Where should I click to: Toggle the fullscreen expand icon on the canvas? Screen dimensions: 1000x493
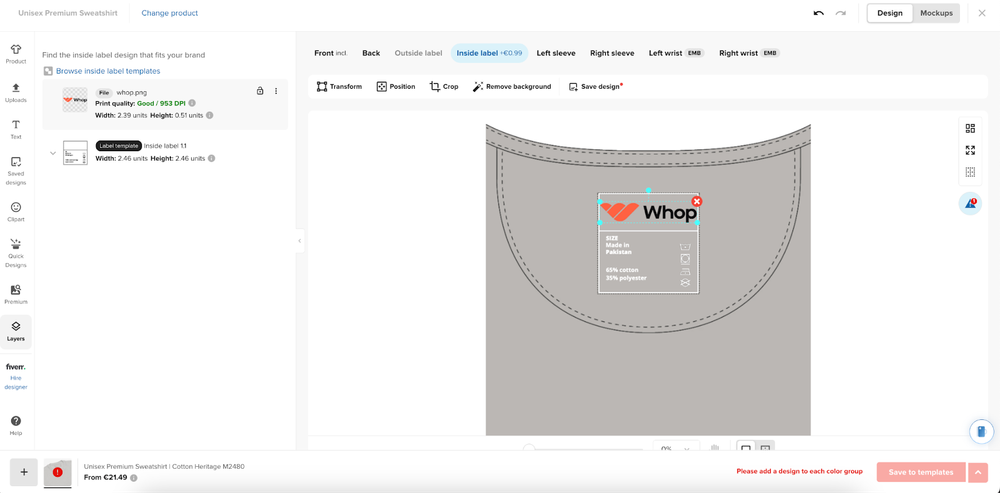pos(970,150)
